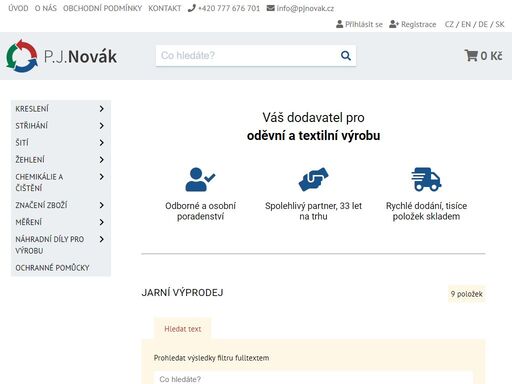Click the envelope icon beside email address
This screenshot has height=384, width=512.
pos(270,8)
